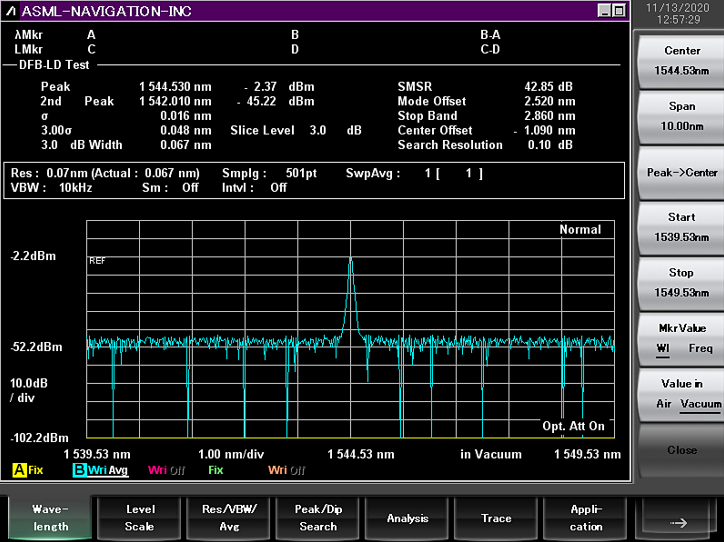Open the Peak/Dip Search menu
This screenshot has width=724, height=542.
tap(318, 518)
